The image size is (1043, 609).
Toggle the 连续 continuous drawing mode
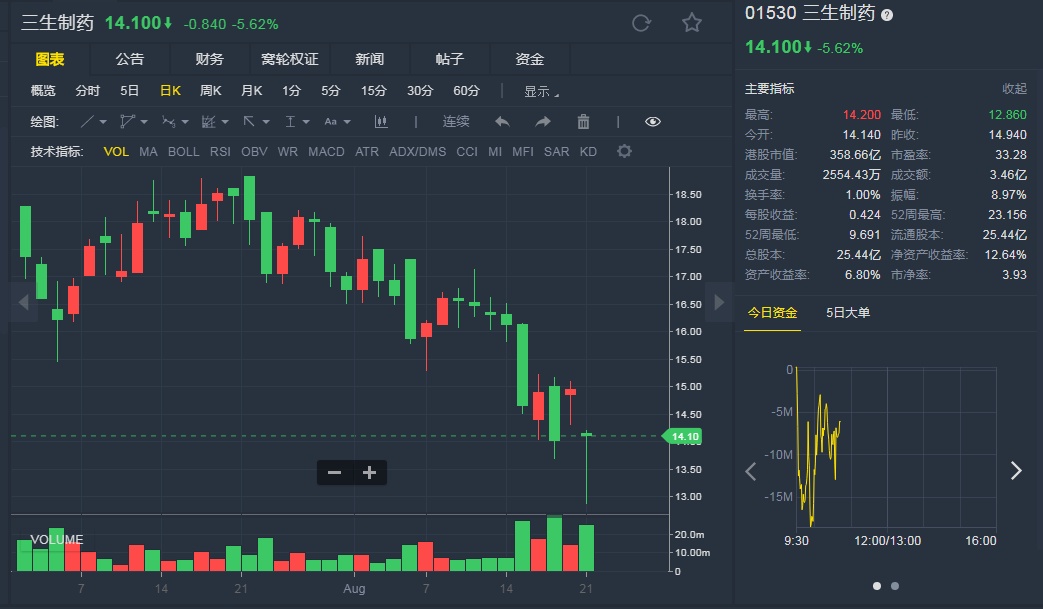coord(456,122)
